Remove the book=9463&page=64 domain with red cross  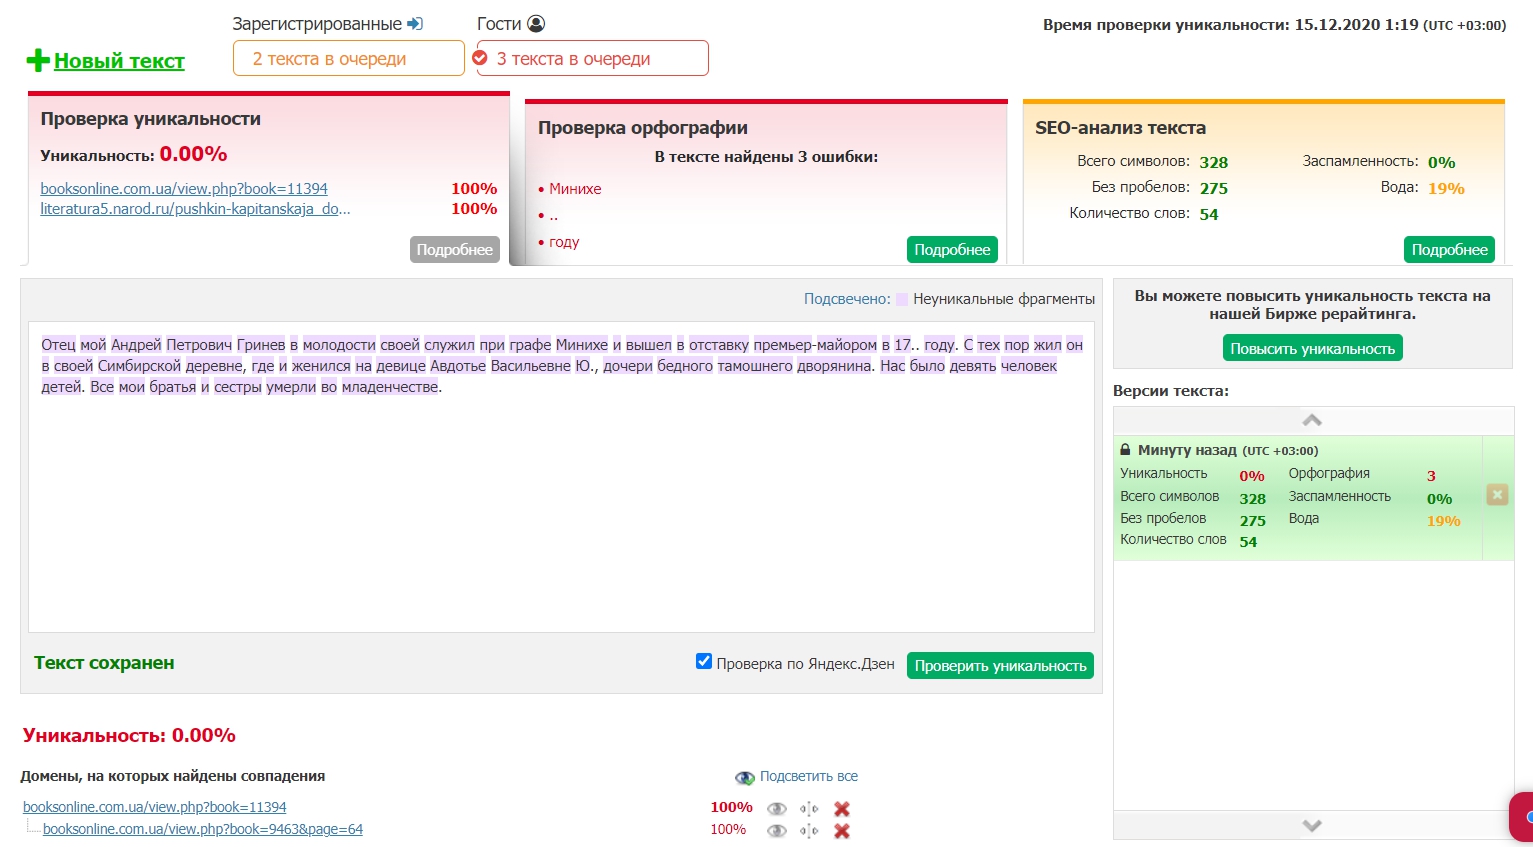click(842, 831)
